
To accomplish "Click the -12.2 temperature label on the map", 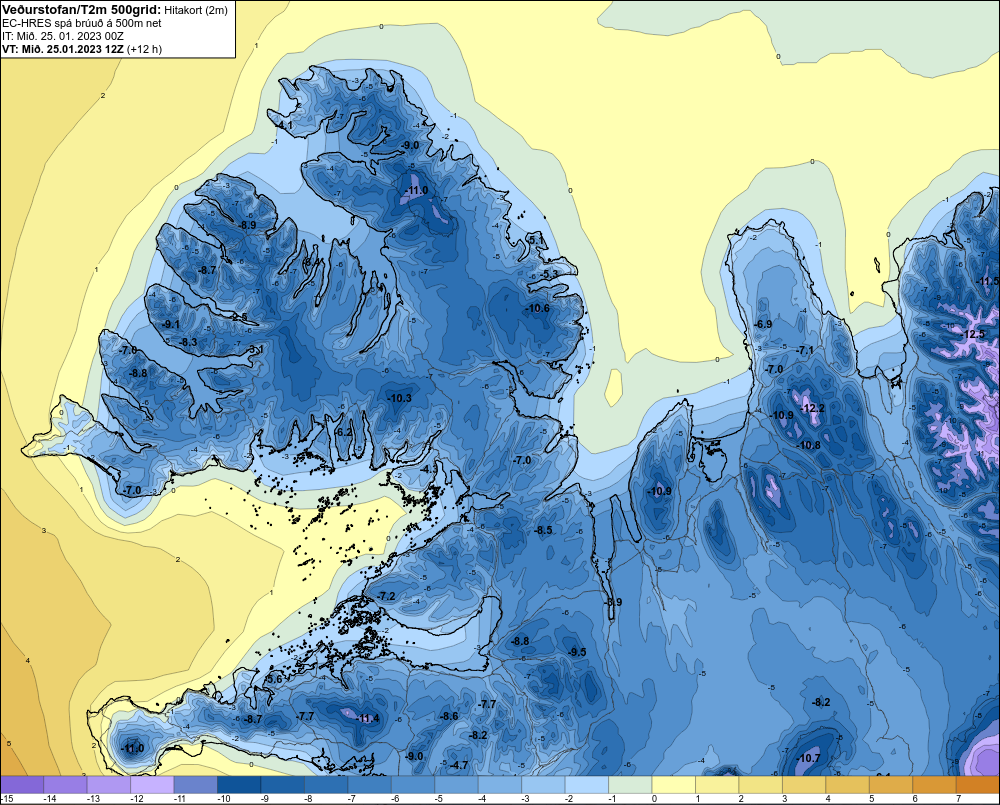I will pyautogui.click(x=812, y=408).
